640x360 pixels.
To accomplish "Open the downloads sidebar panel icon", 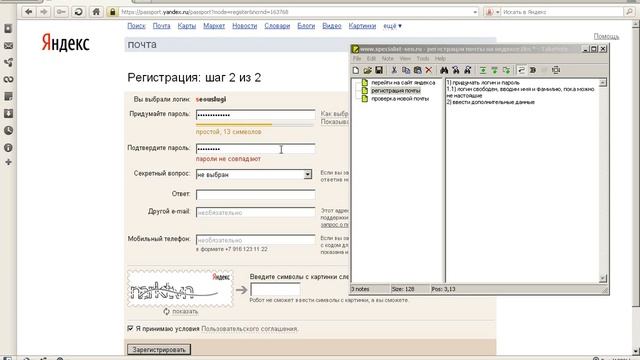I will [x=8, y=113].
